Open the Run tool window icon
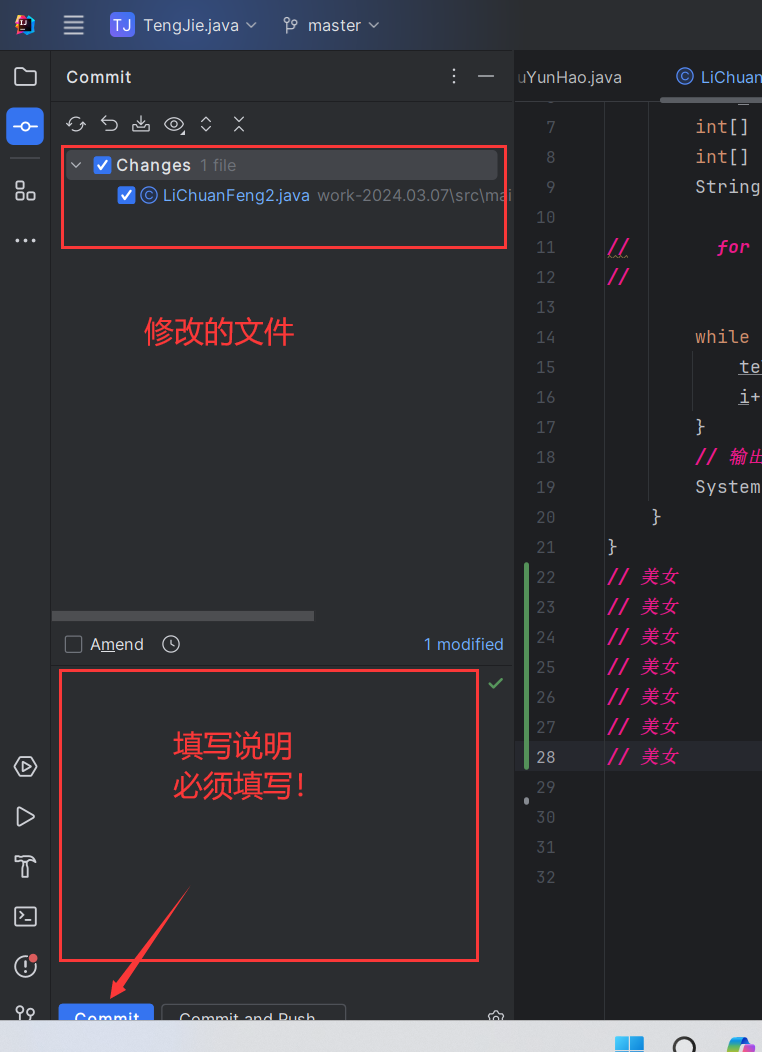The height and width of the screenshot is (1052, 762). pos(25,817)
